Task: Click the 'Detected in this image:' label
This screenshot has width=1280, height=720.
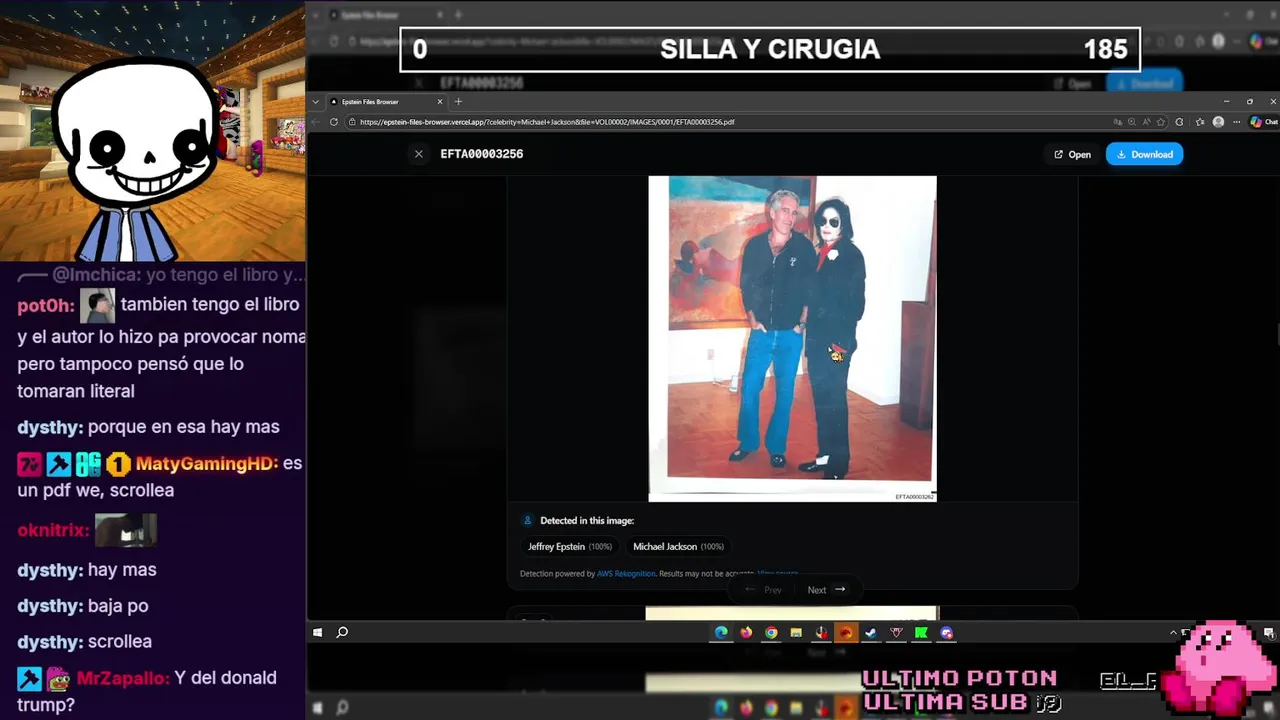Action: click(x=587, y=521)
